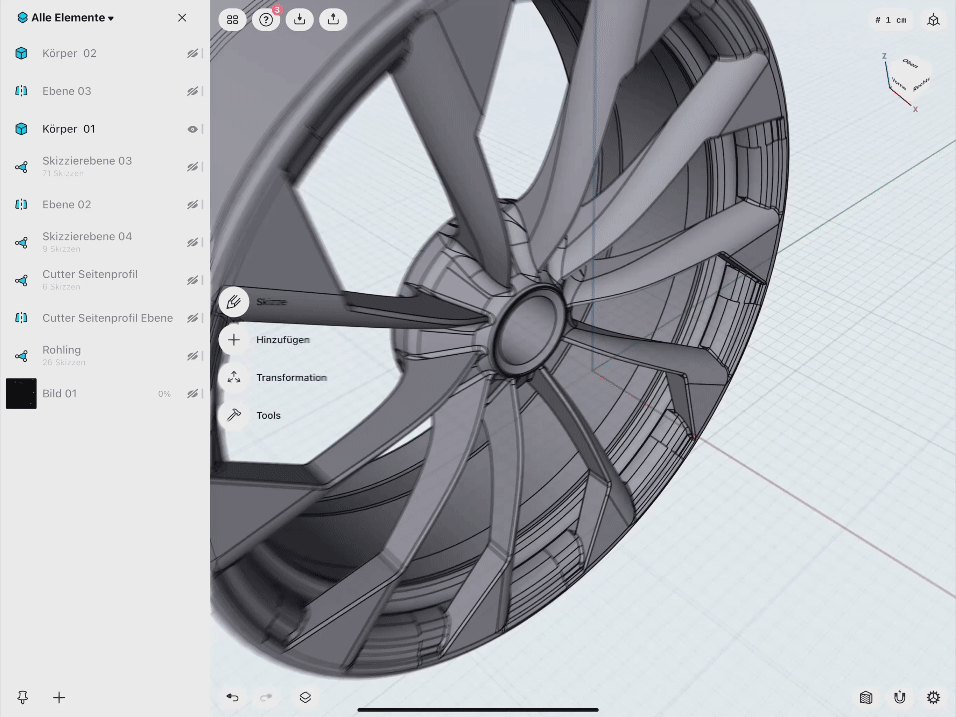Image resolution: width=956 pixels, height=717 pixels.
Task: Open the Tools menu label
Action: point(268,415)
